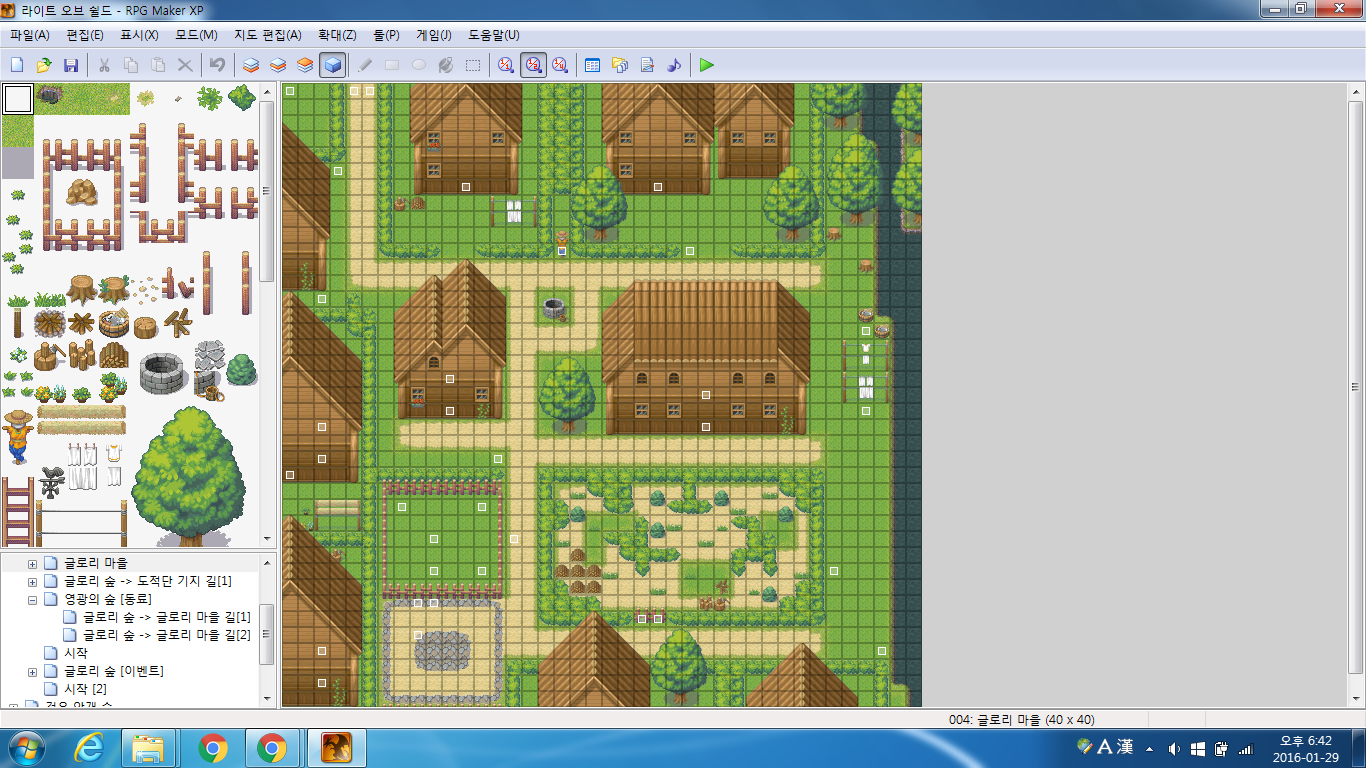Open the 모드(M) menu
Viewport: 1366px width, 768px height.
(196, 35)
